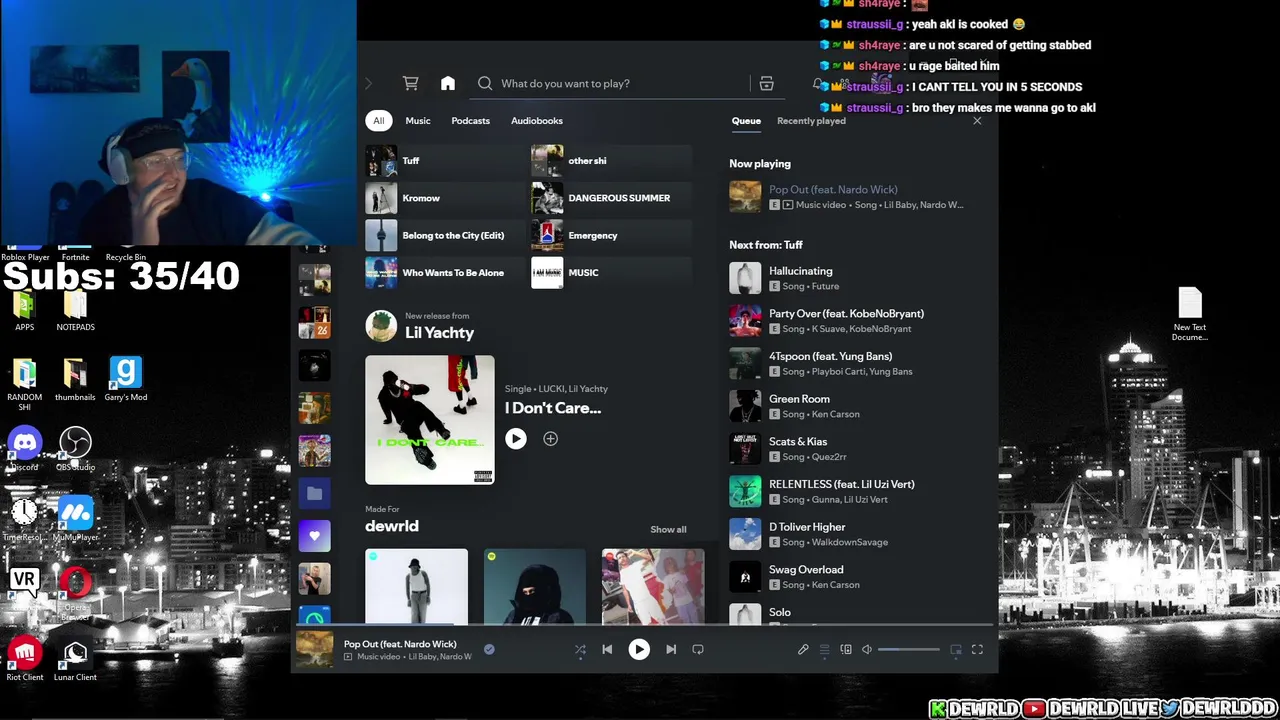Open Discord desktop shortcut
This screenshot has height=720, width=1280.
coord(25,448)
